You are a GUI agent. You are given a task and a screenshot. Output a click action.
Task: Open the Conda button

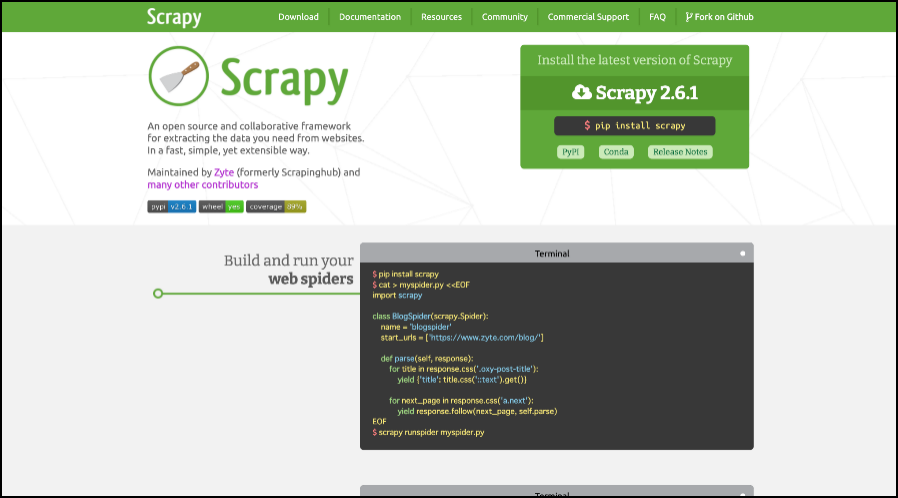(x=616, y=152)
